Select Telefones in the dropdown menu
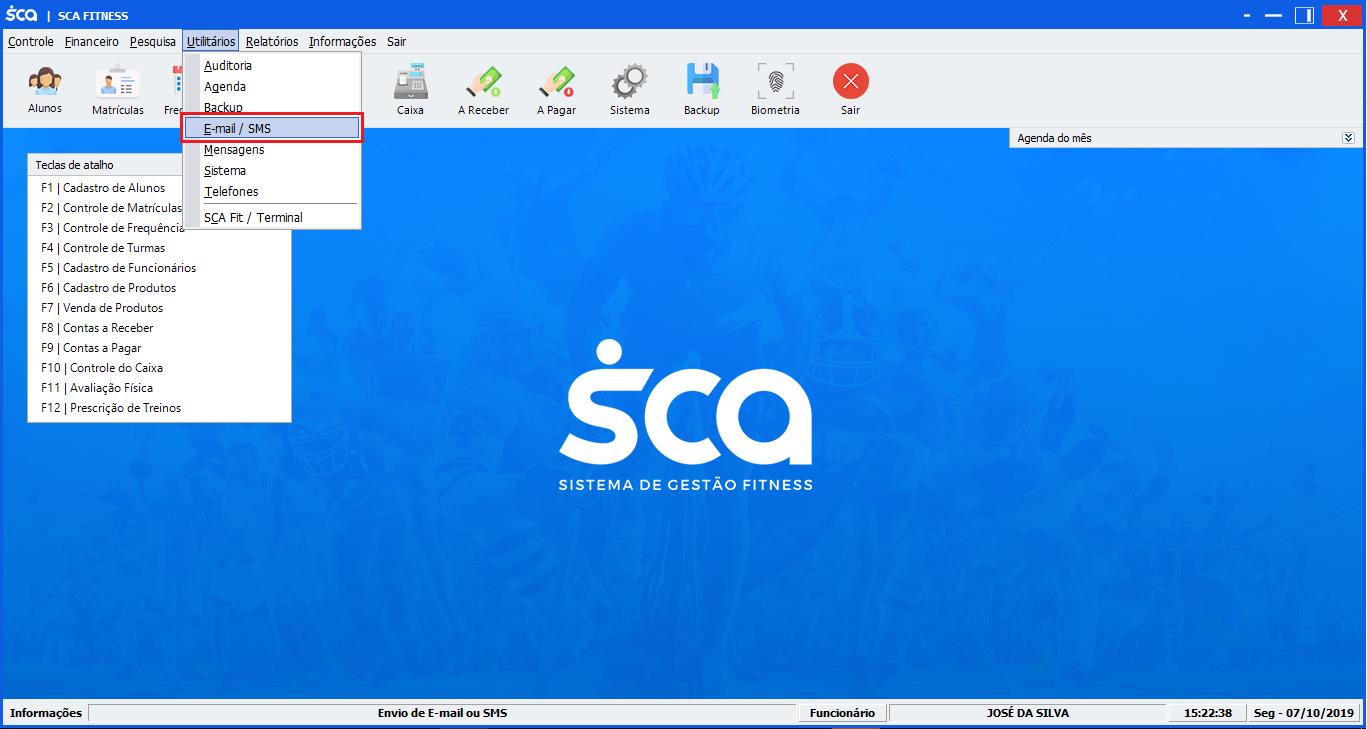The height and width of the screenshot is (729, 1367). point(271,192)
